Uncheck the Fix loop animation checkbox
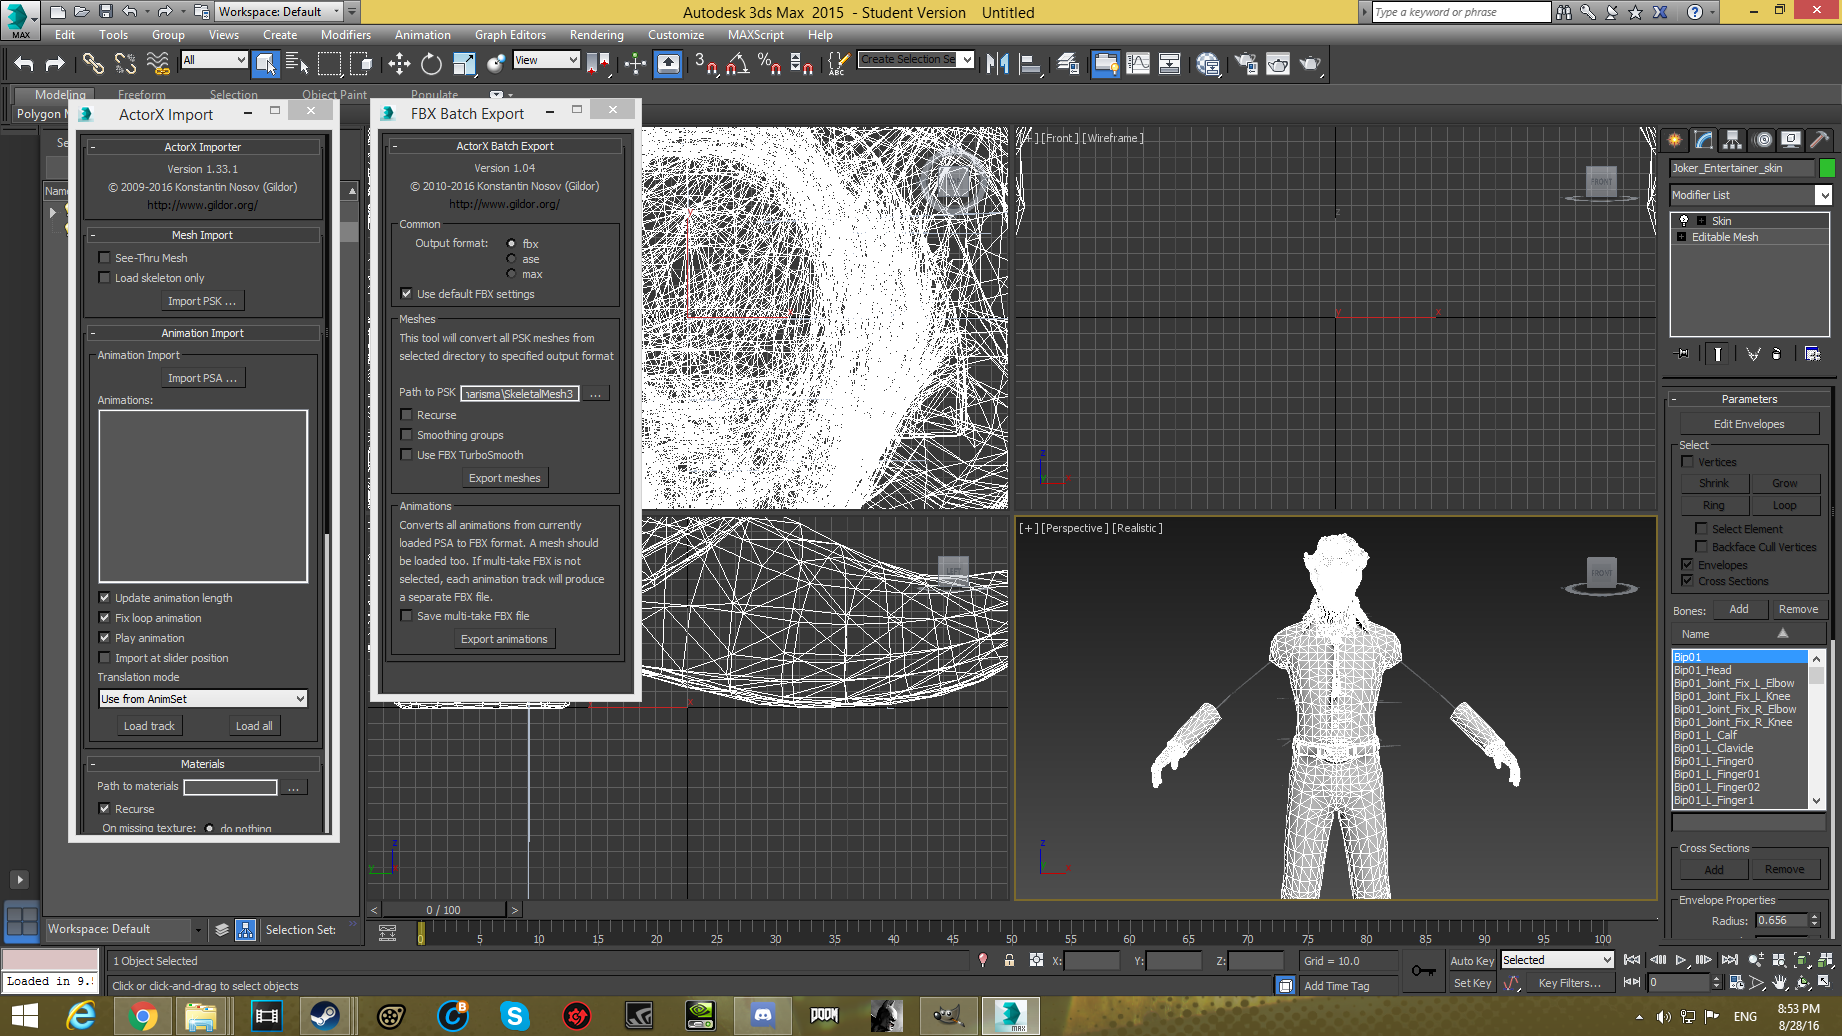 click(105, 618)
